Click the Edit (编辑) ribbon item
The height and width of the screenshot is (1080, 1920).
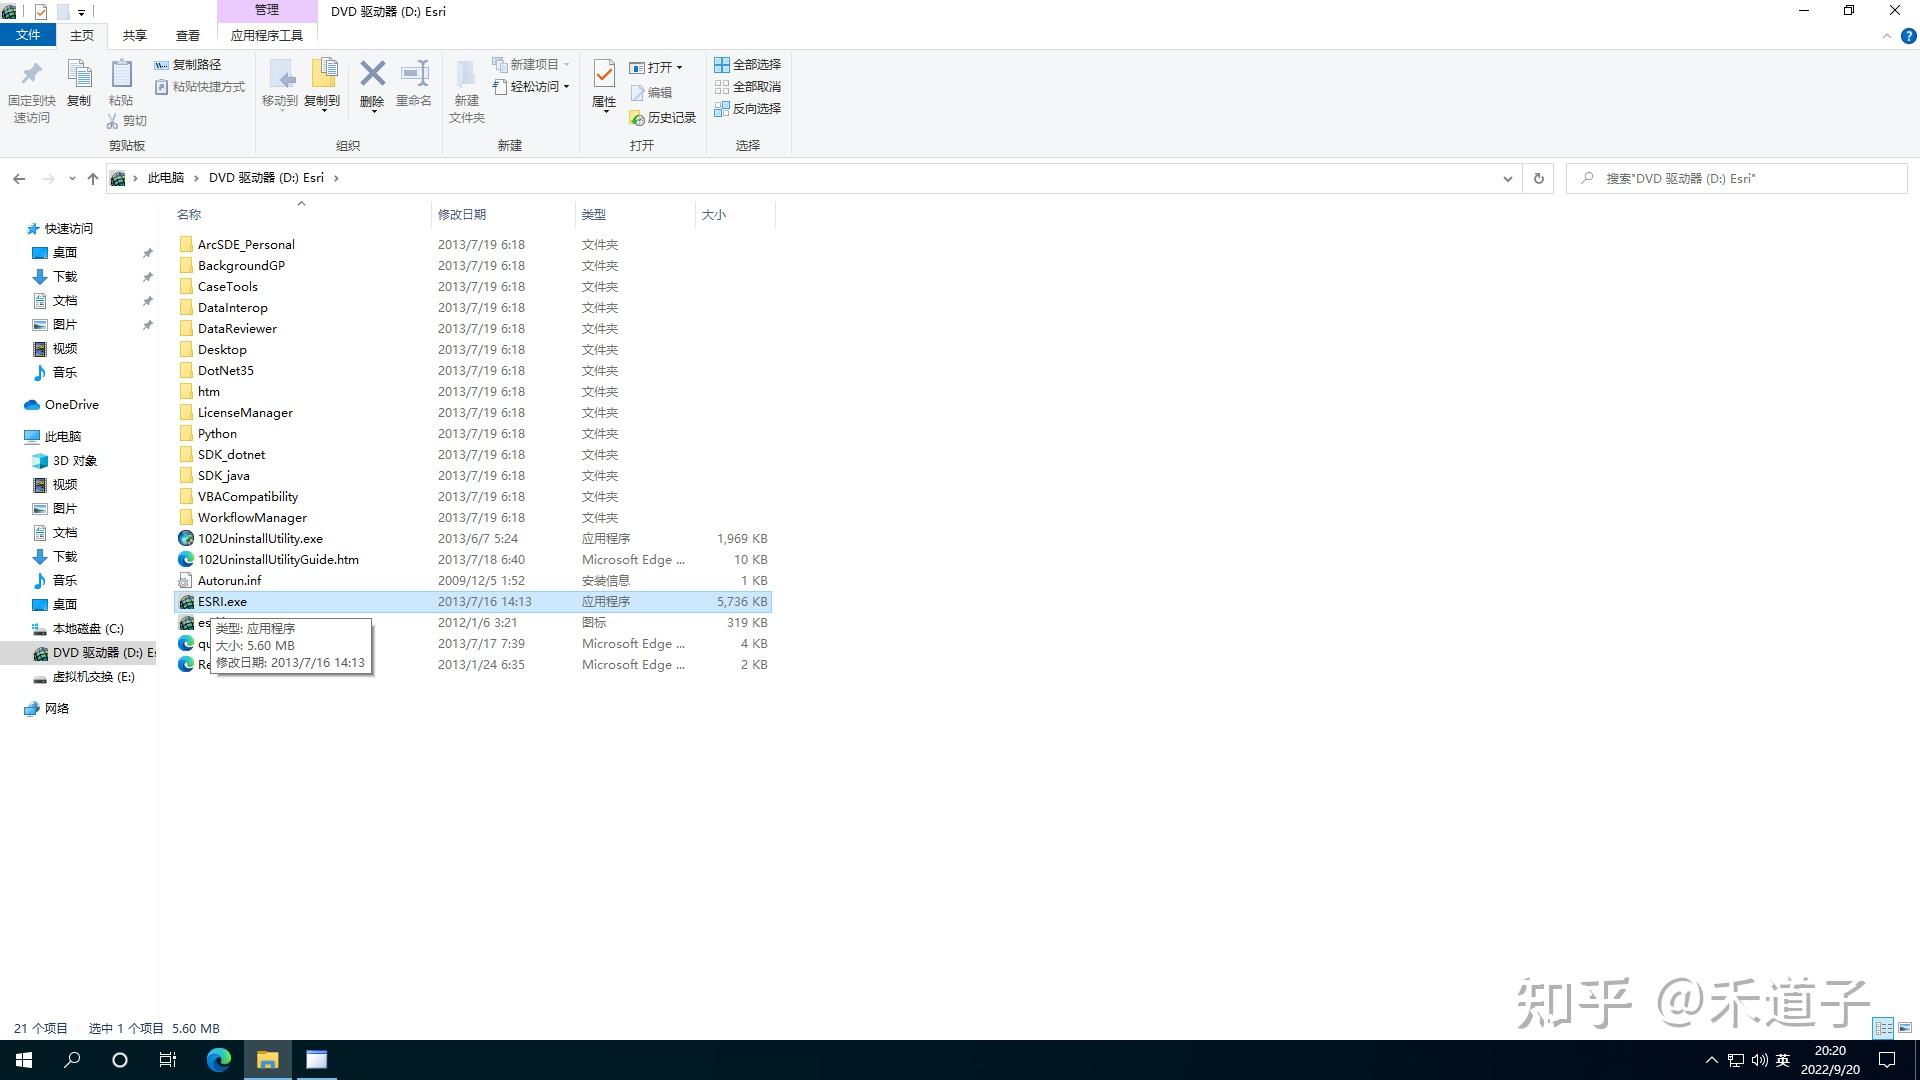pos(651,92)
